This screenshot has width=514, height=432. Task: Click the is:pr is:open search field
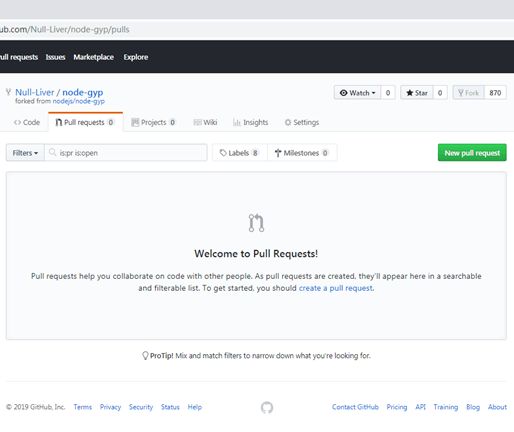[126, 153]
